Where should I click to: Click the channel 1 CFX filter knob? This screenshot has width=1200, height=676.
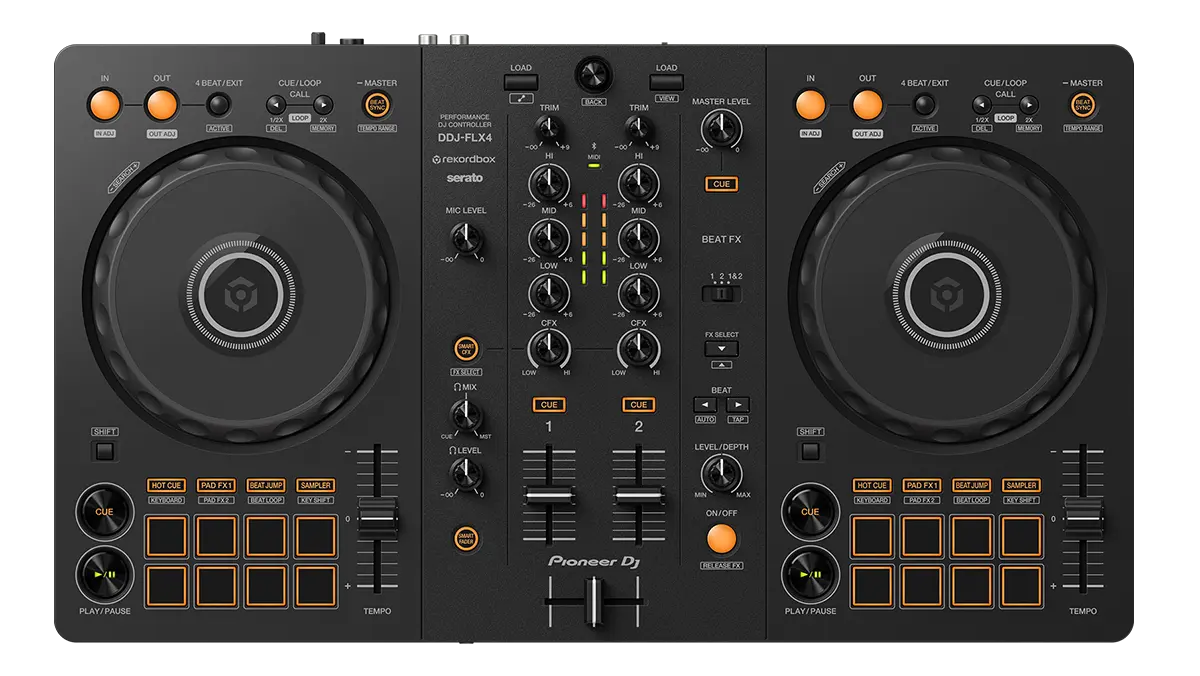[x=548, y=348]
